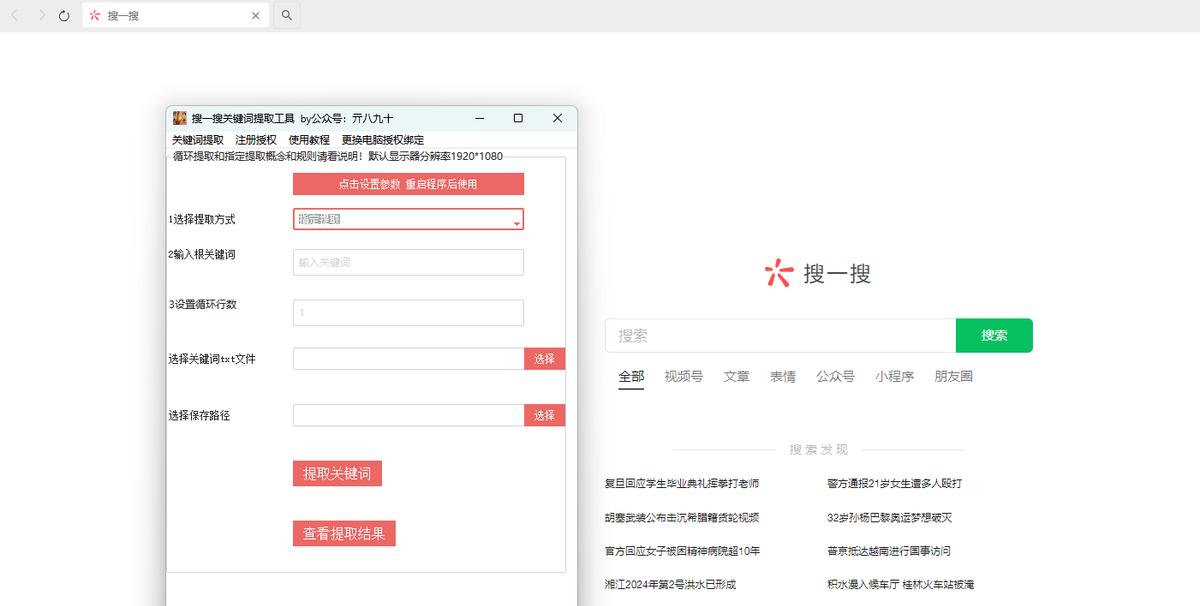Open the 选择提取方式 extraction method dropdown
The width and height of the screenshot is (1200, 606).
click(407, 219)
